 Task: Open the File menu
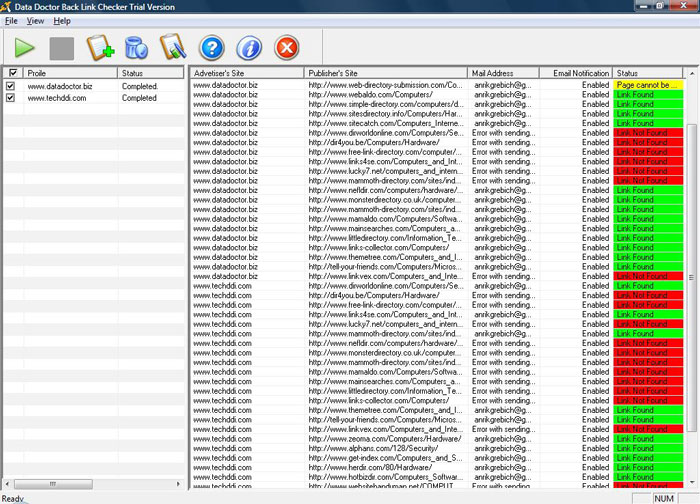coord(11,21)
